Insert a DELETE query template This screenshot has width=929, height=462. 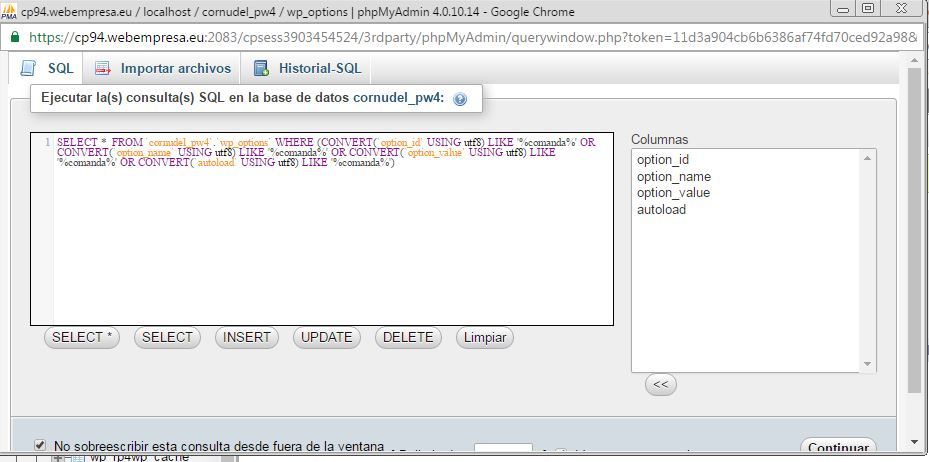[408, 337]
